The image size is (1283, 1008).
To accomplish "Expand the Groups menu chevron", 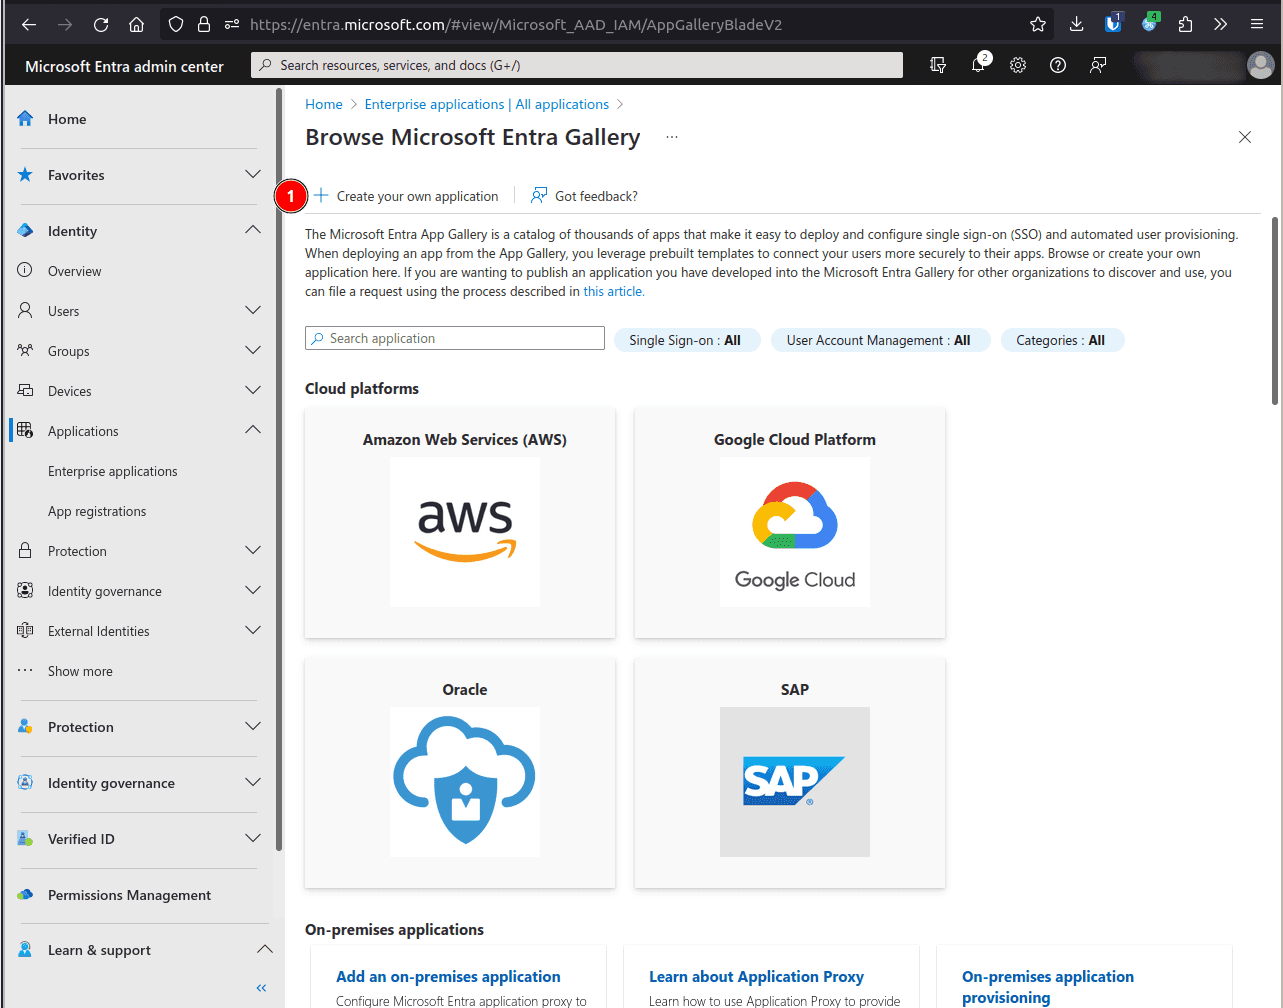I will point(253,350).
